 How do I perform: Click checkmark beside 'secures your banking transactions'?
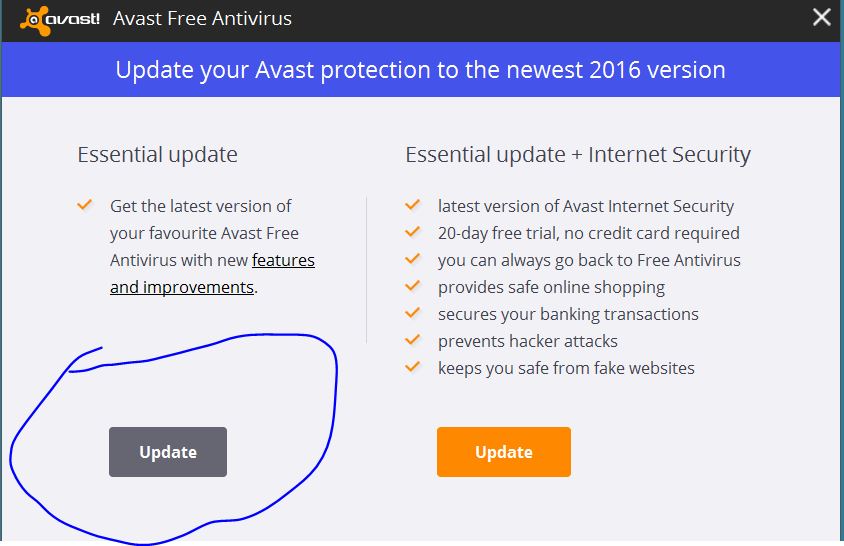coord(412,313)
